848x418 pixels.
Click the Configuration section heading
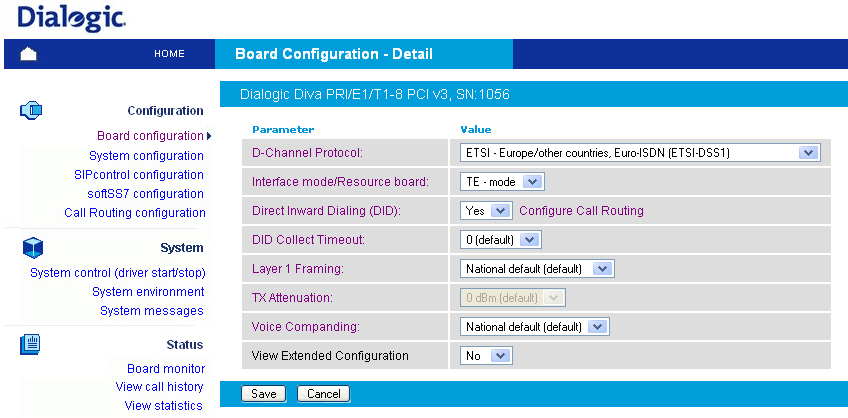coord(165,111)
